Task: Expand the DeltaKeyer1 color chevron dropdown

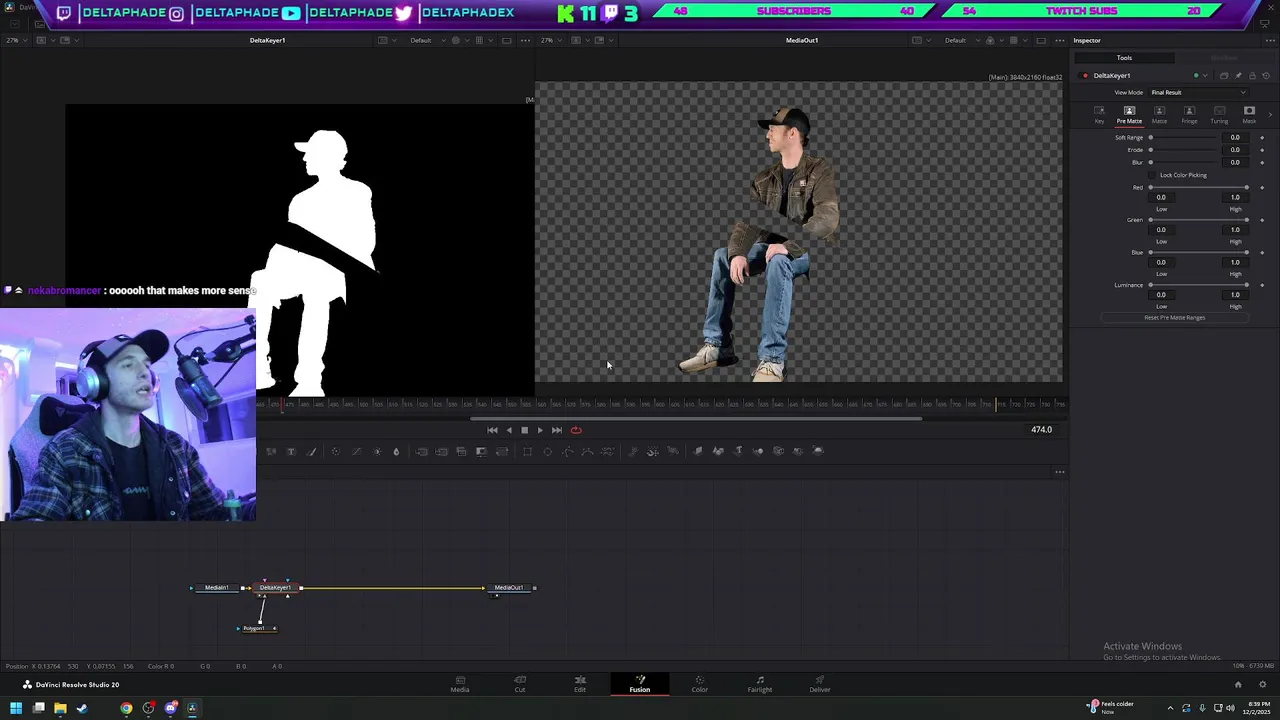Action: pyautogui.click(x=1205, y=76)
